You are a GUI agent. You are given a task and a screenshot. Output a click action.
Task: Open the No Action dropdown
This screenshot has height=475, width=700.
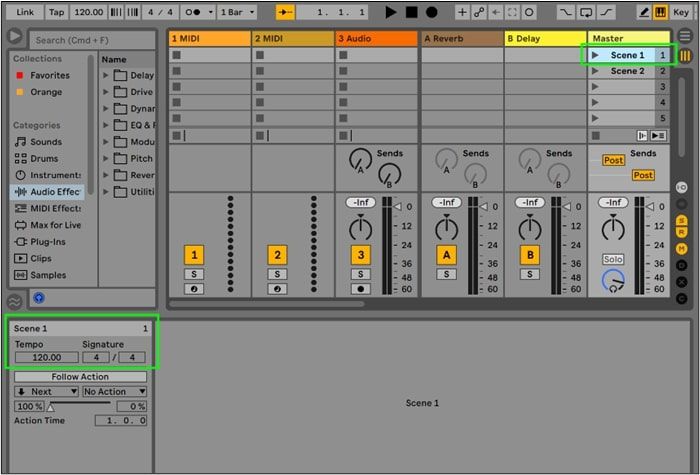coord(115,392)
